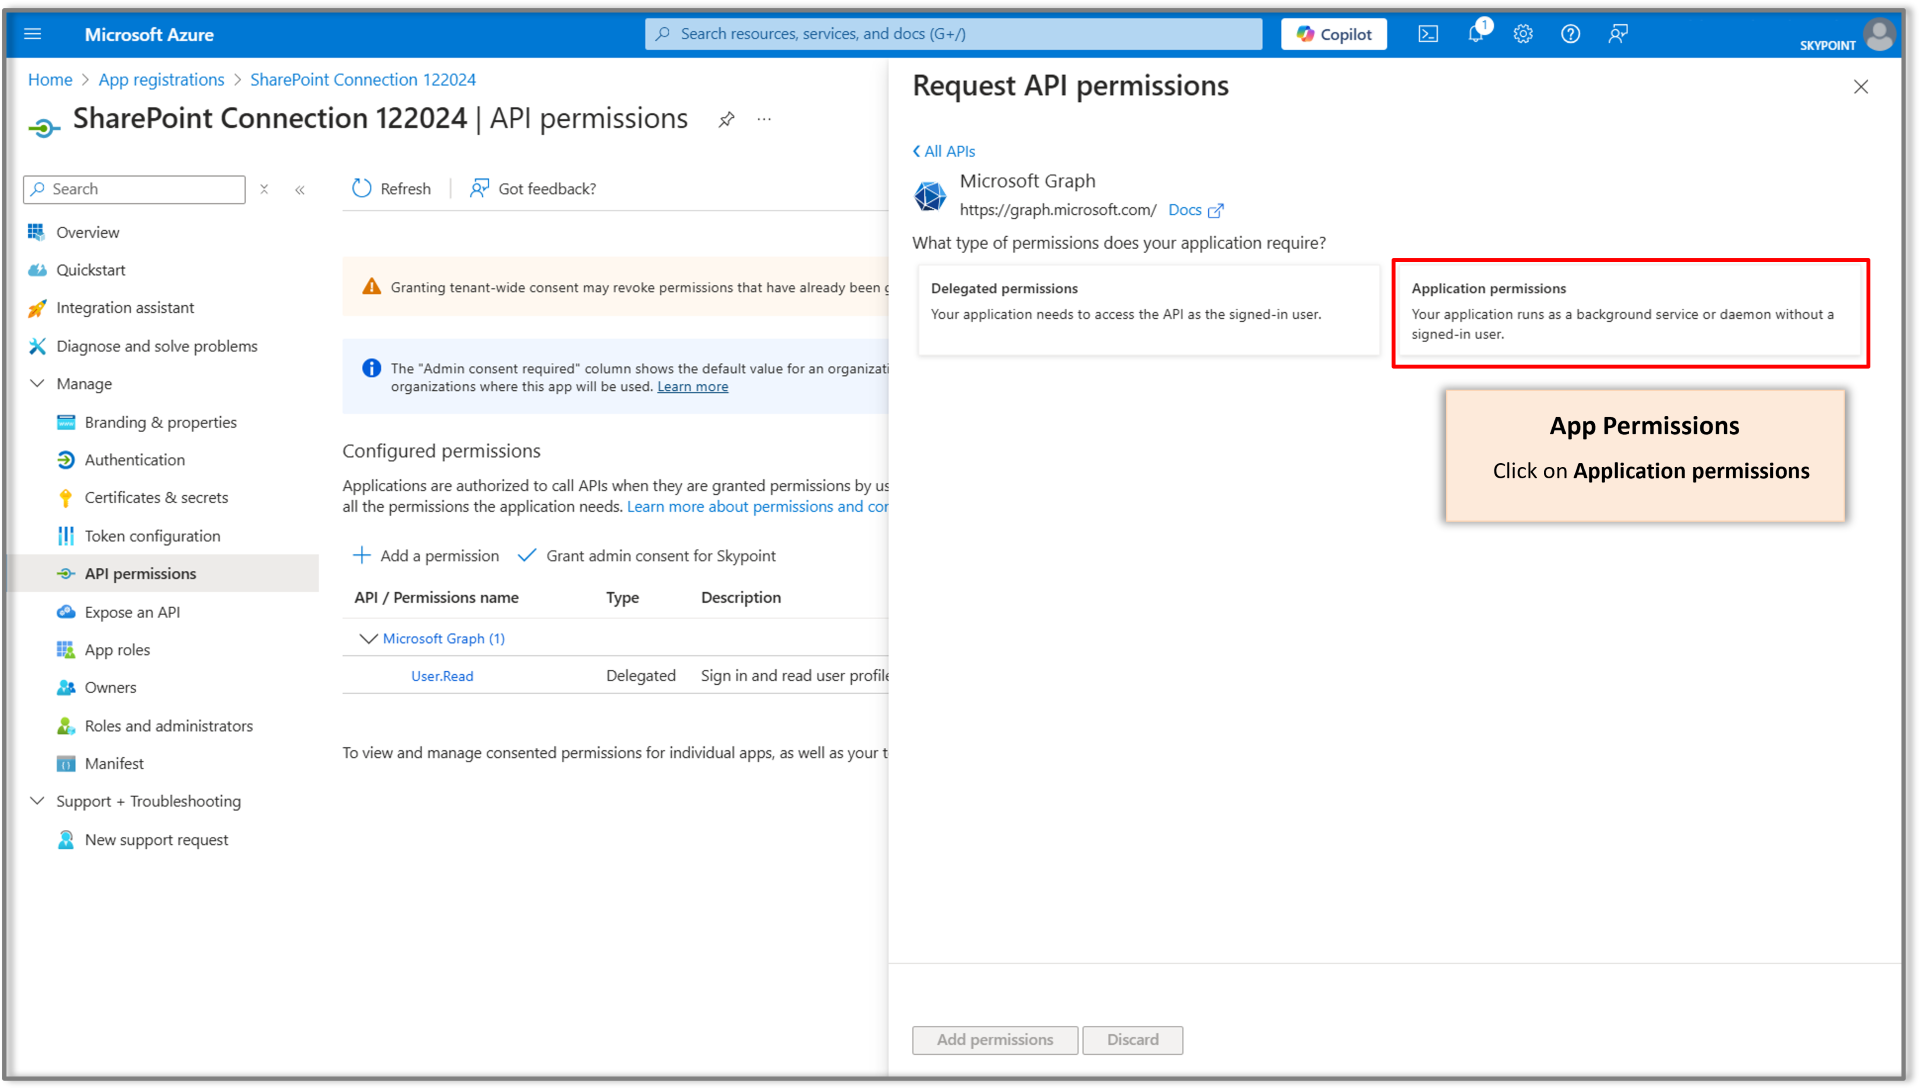Open the feedback icon in top bar
The image size is (1920, 1089).
click(x=1618, y=34)
